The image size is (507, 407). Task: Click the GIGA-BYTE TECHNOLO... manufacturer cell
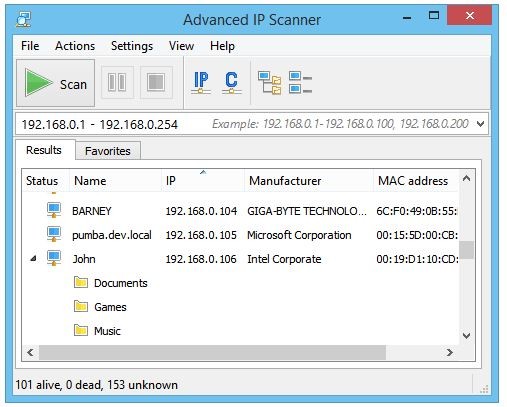307,211
